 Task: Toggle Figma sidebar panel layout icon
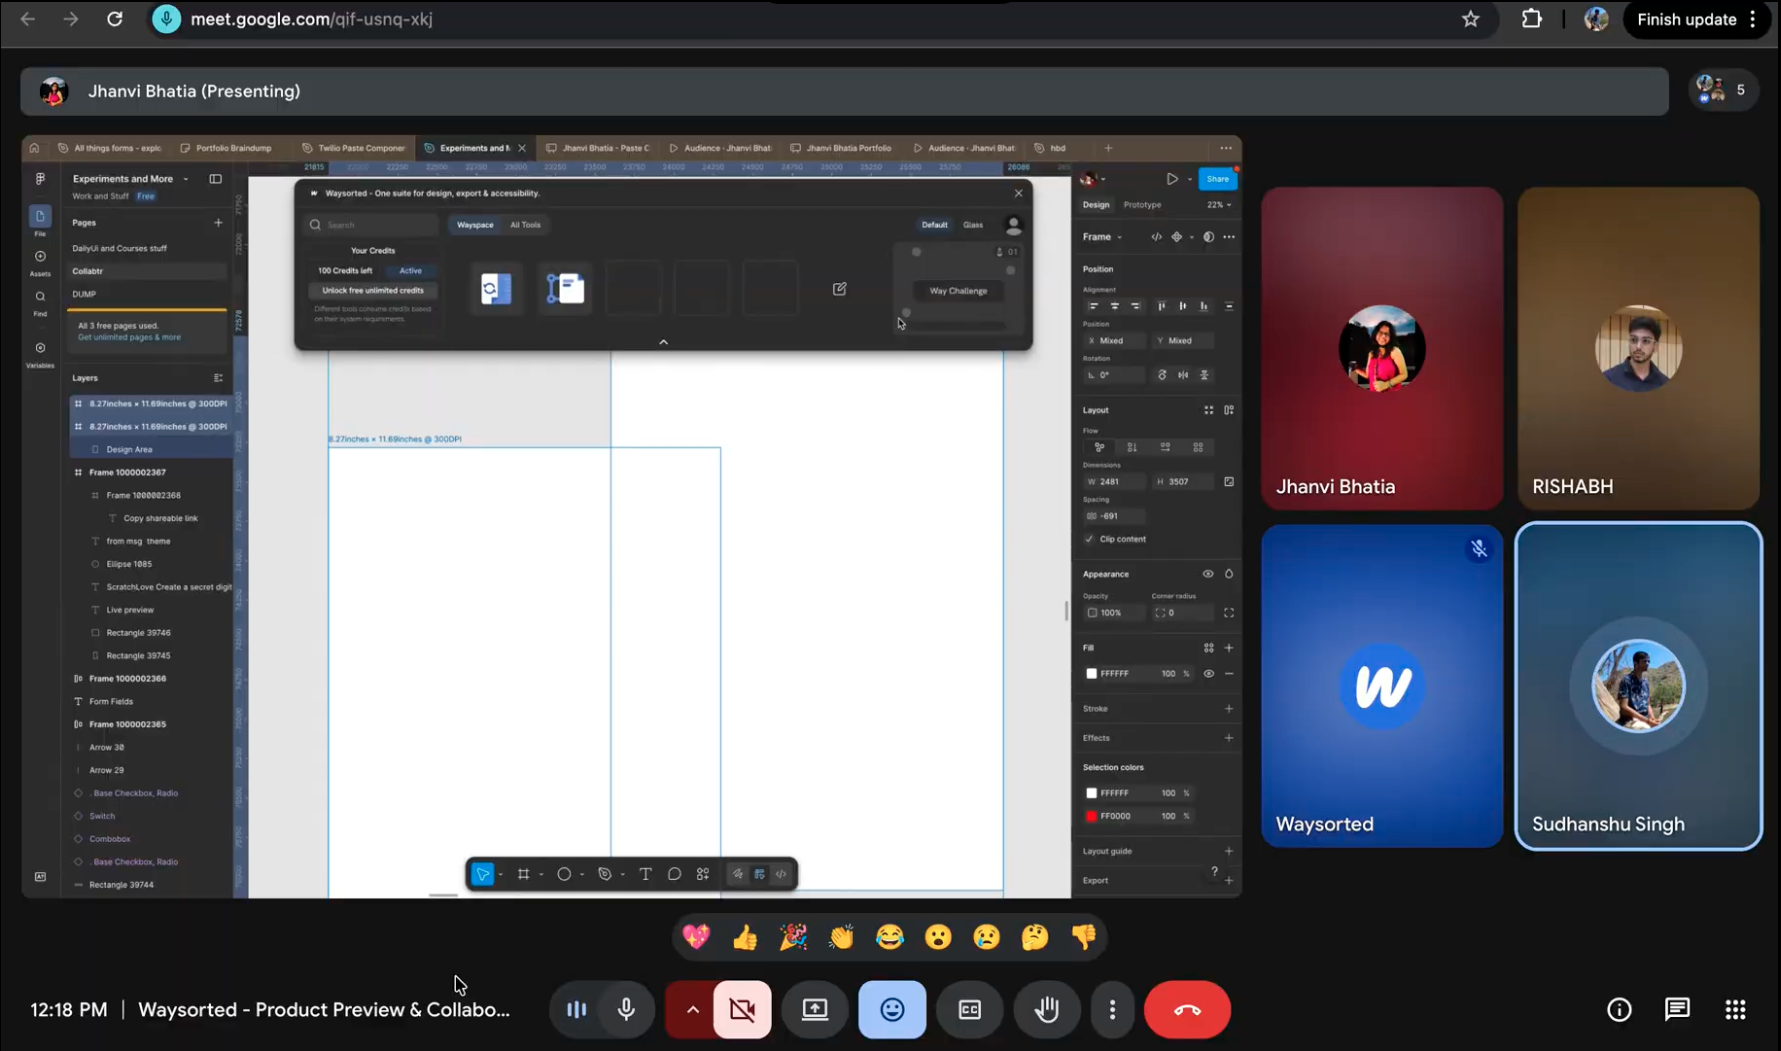(215, 179)
